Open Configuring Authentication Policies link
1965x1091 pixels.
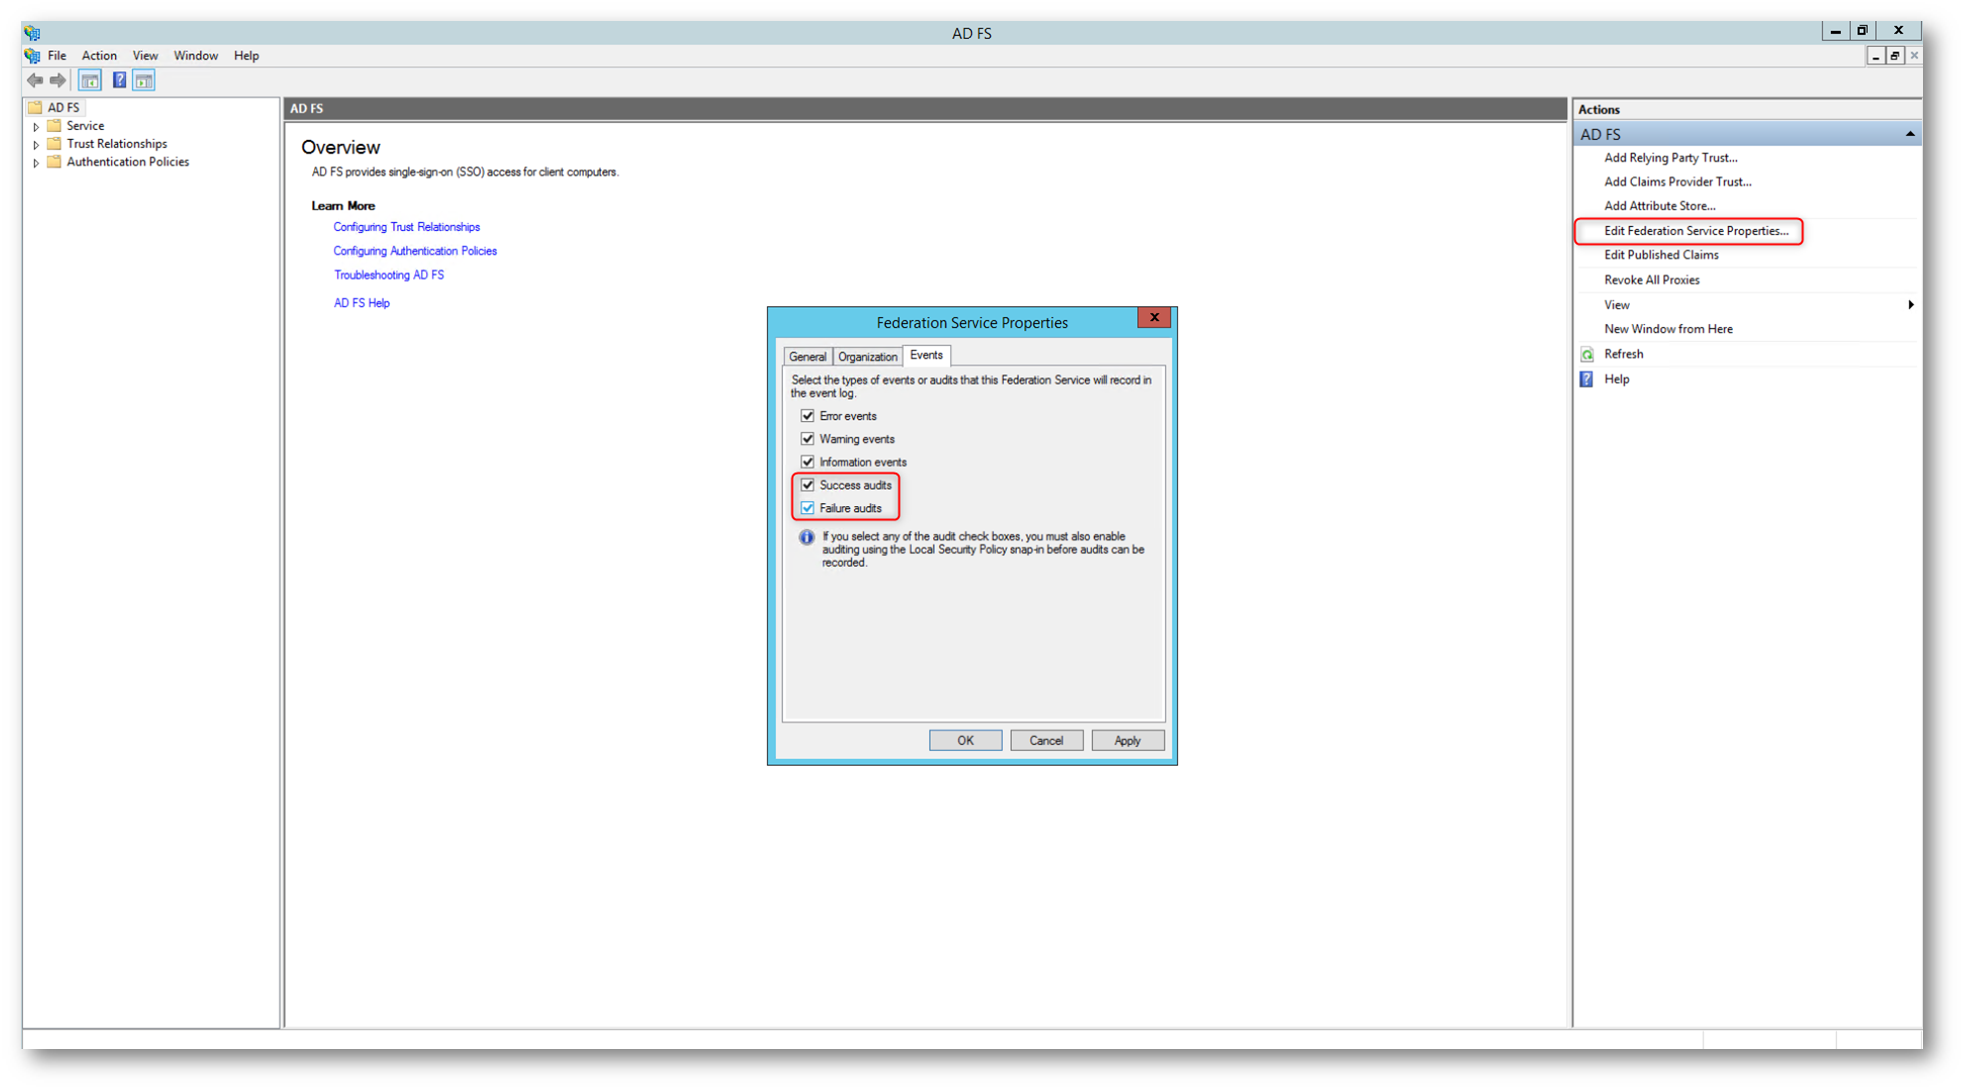point(415,251)
